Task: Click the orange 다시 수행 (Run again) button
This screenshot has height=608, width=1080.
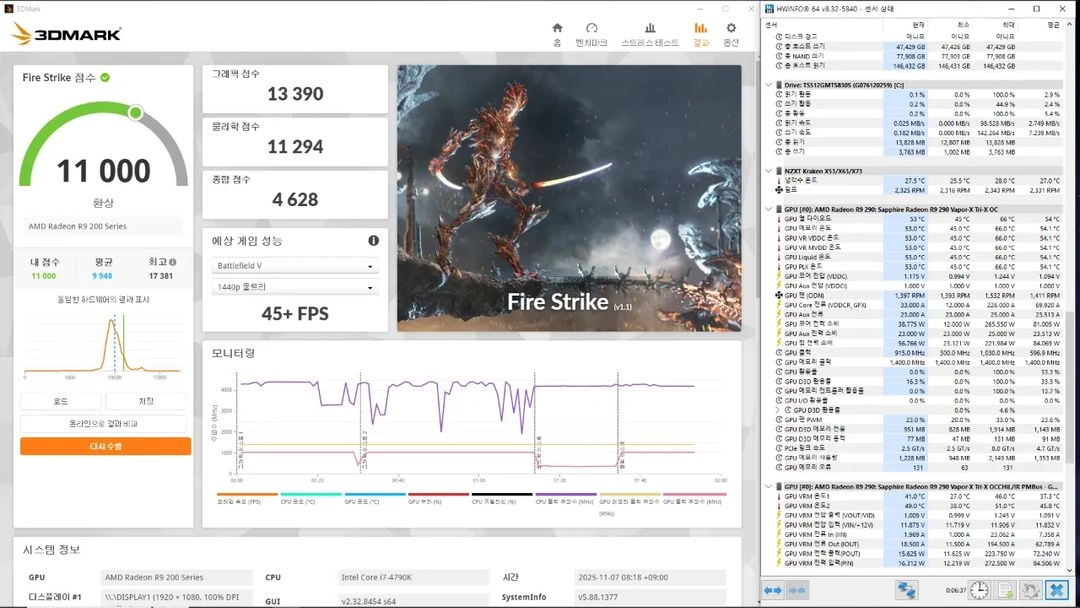Action: (105, 446)
